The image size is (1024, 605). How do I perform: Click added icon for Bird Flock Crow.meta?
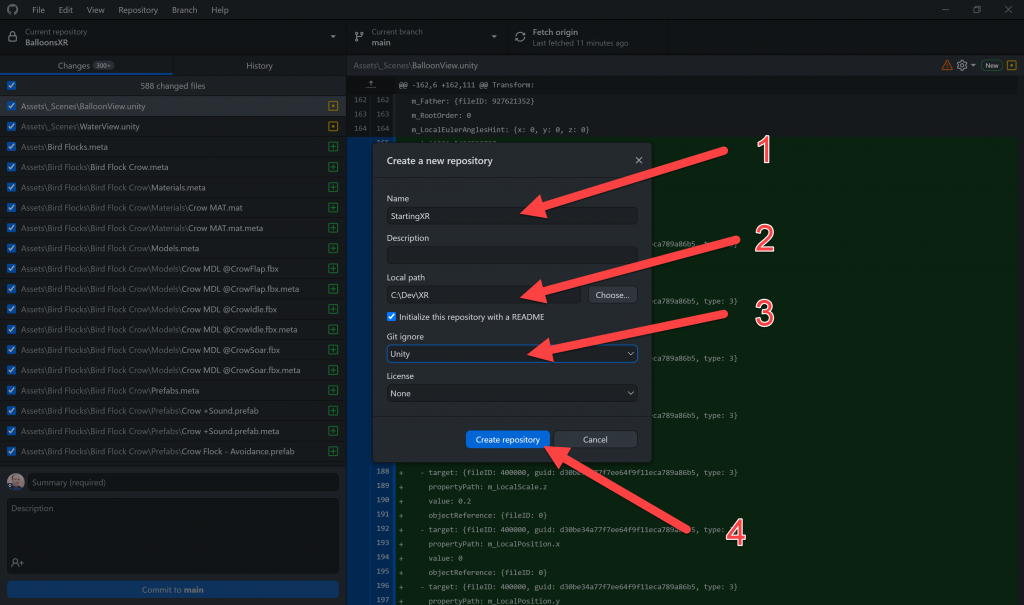pos(333,167)
